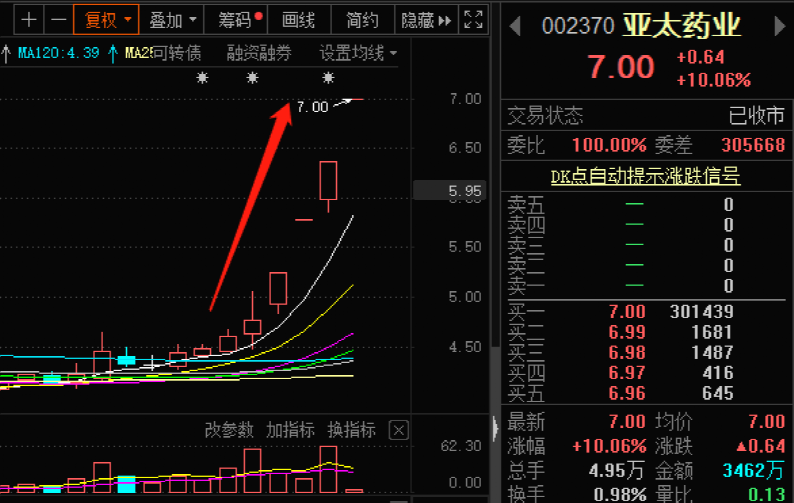The height and width of the screenshot is (503, 794).
Task: Click 换手 value 0.98%
Action: pyautogui.click(x=620, y=494)
